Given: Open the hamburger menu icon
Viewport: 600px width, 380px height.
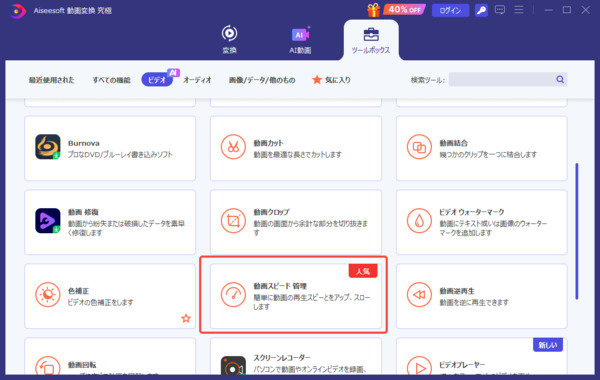Looking at the screenshot, I should tap(519, 10).
